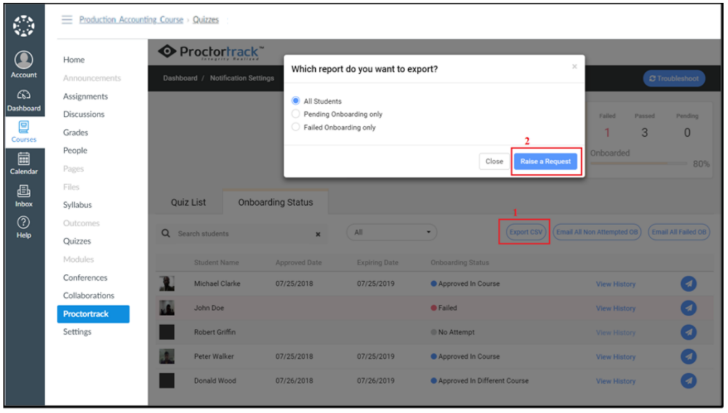Send message to John Doe
The image size is (728, 413).
689,308
